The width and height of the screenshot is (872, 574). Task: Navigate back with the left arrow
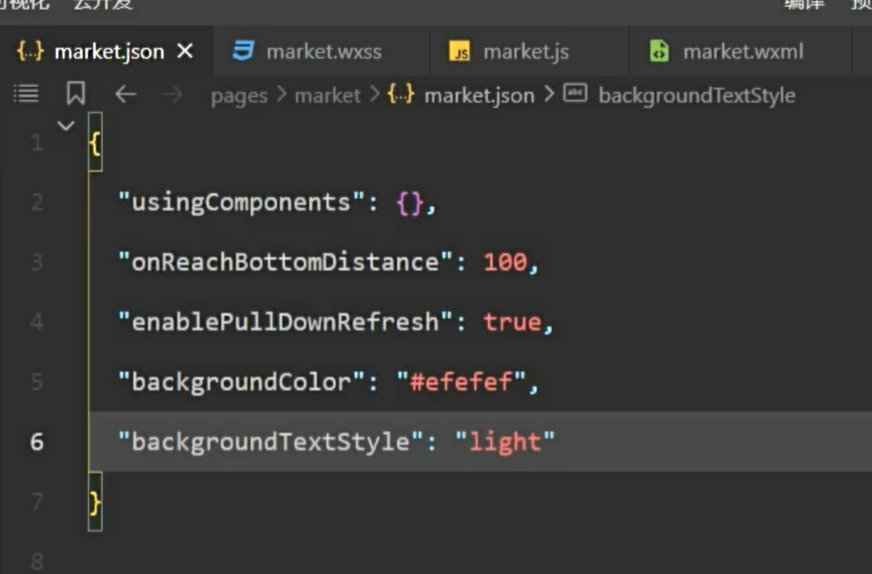(125, 94)
